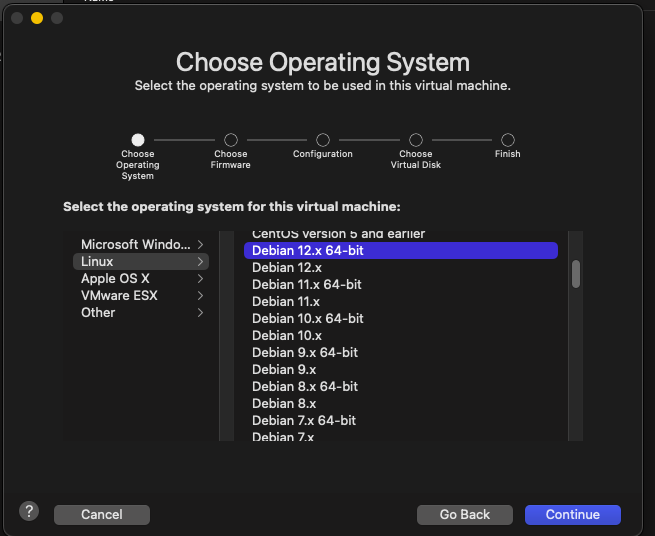The image size is (655, 536).
Task: Choose Debian 7.x 64-bit
Action: 303,421
